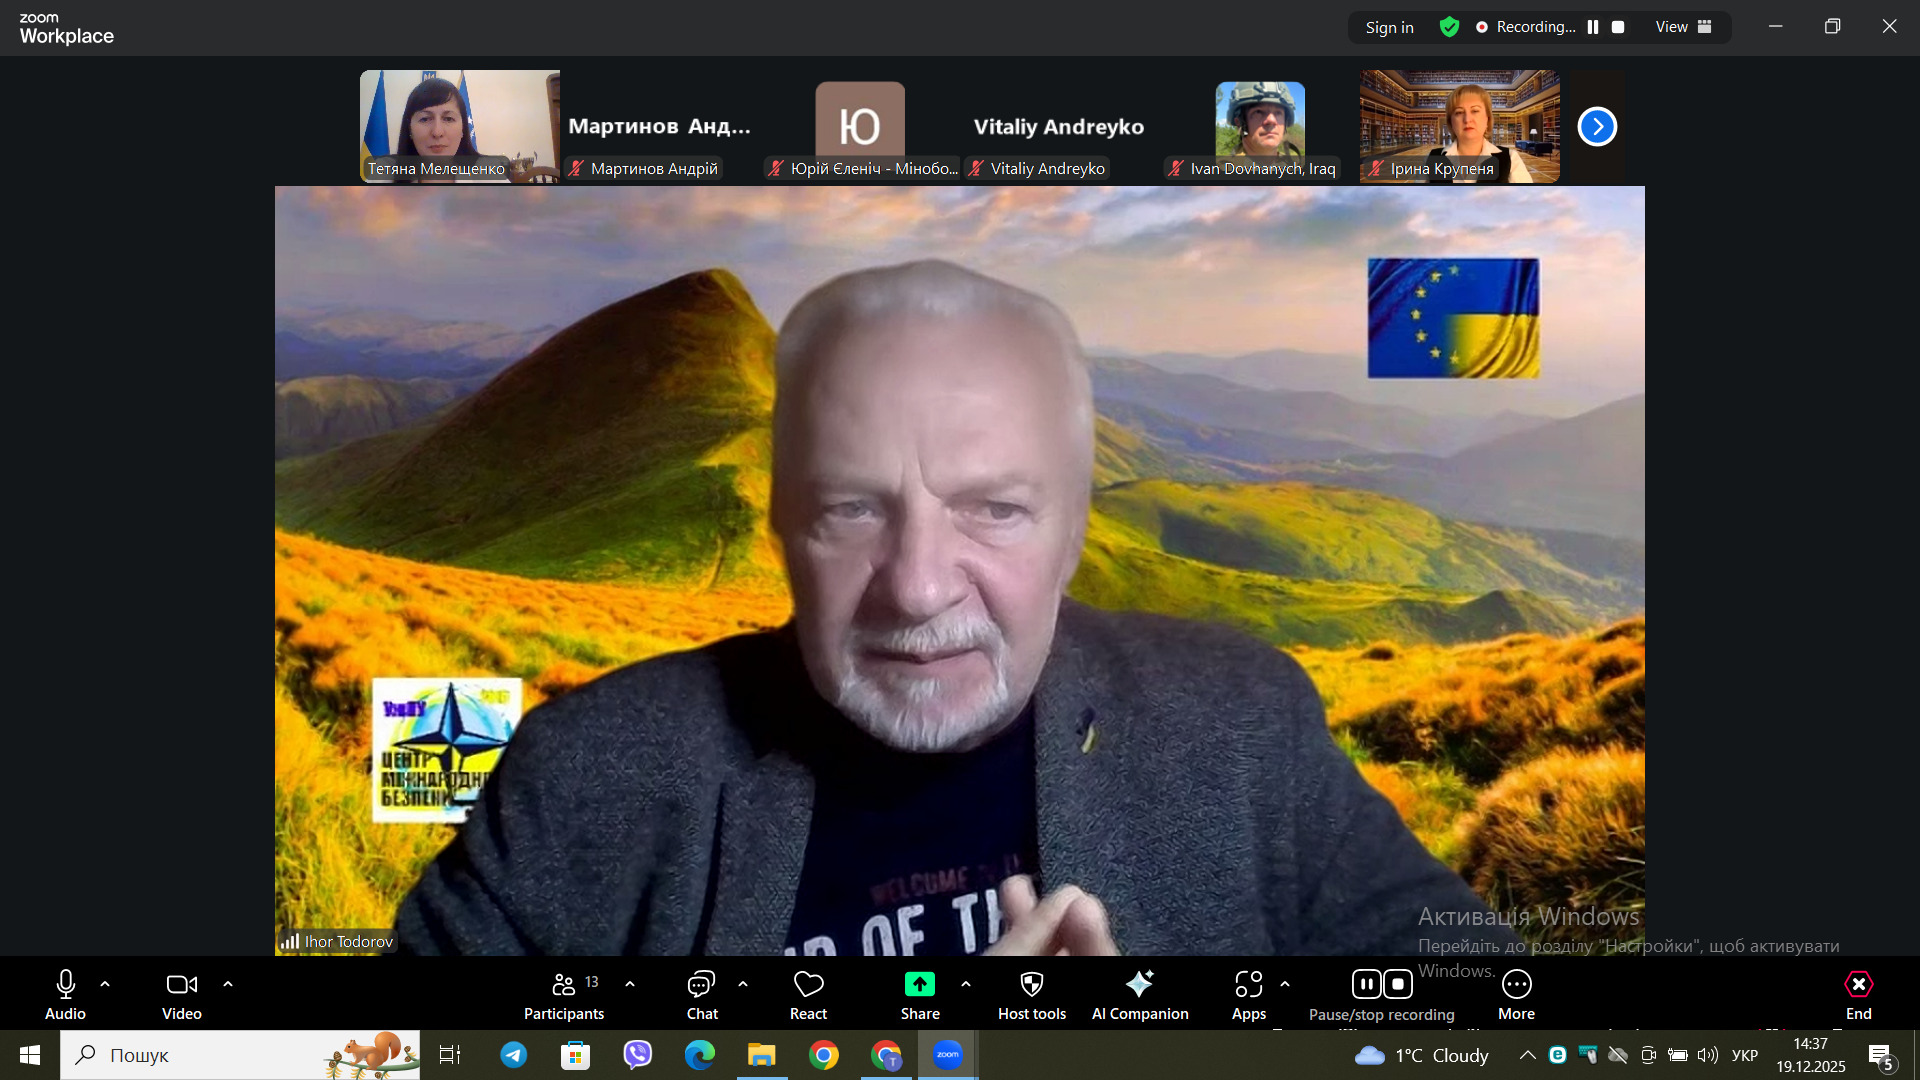Click the encryption shield icon
The image size is (1920, 1080).
pos(1449,27)
